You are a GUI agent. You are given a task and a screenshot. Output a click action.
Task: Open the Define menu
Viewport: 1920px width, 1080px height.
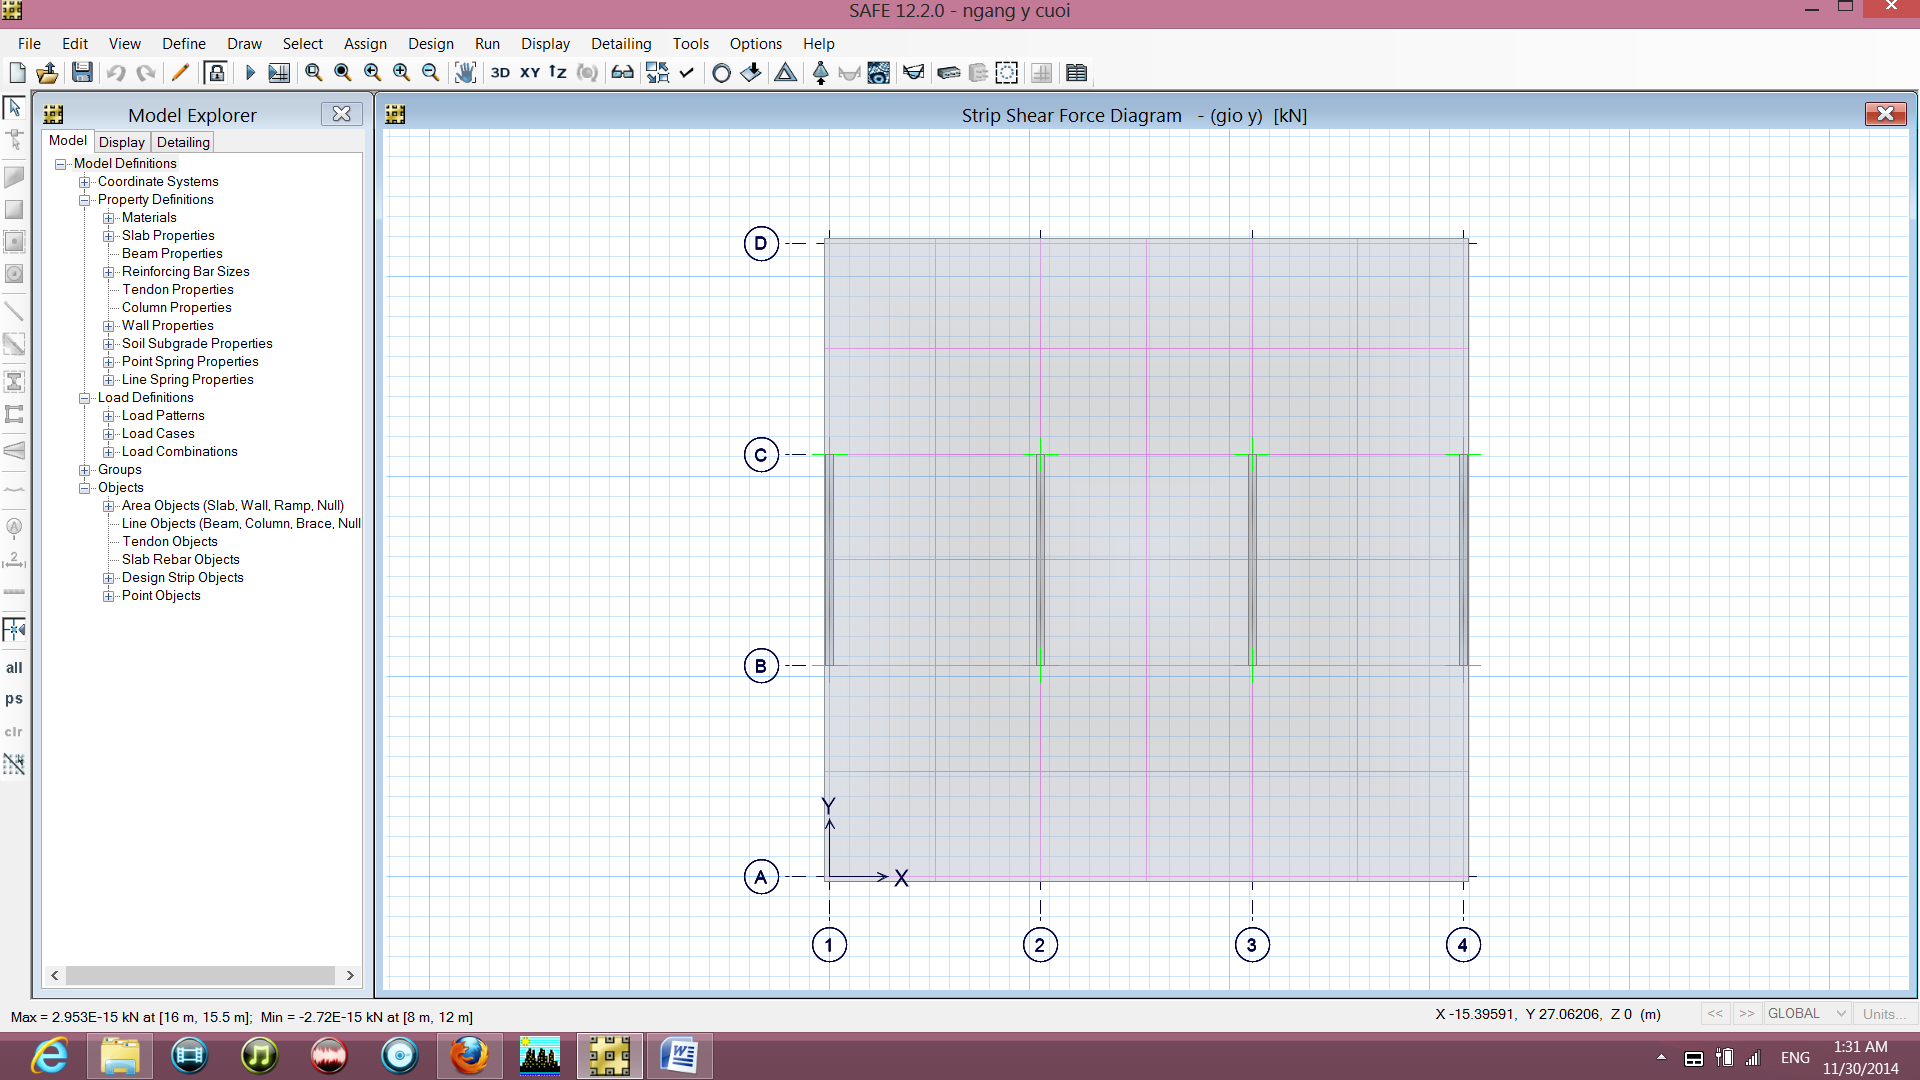[184, 44]
